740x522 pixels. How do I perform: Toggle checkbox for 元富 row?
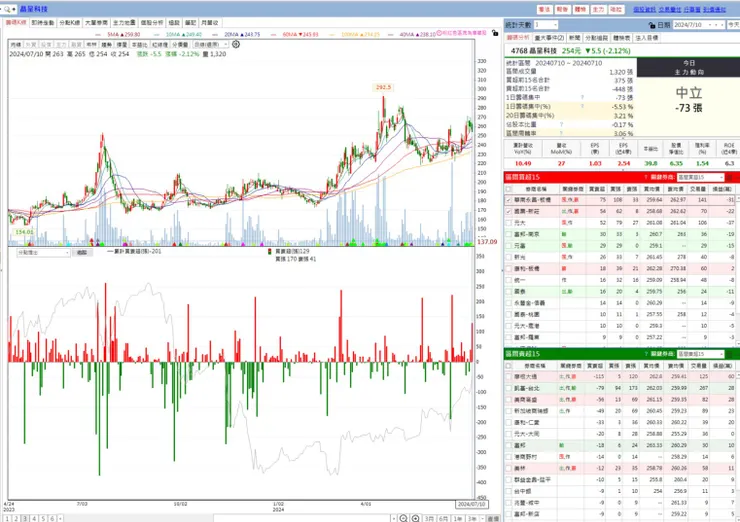pos(509,245)
